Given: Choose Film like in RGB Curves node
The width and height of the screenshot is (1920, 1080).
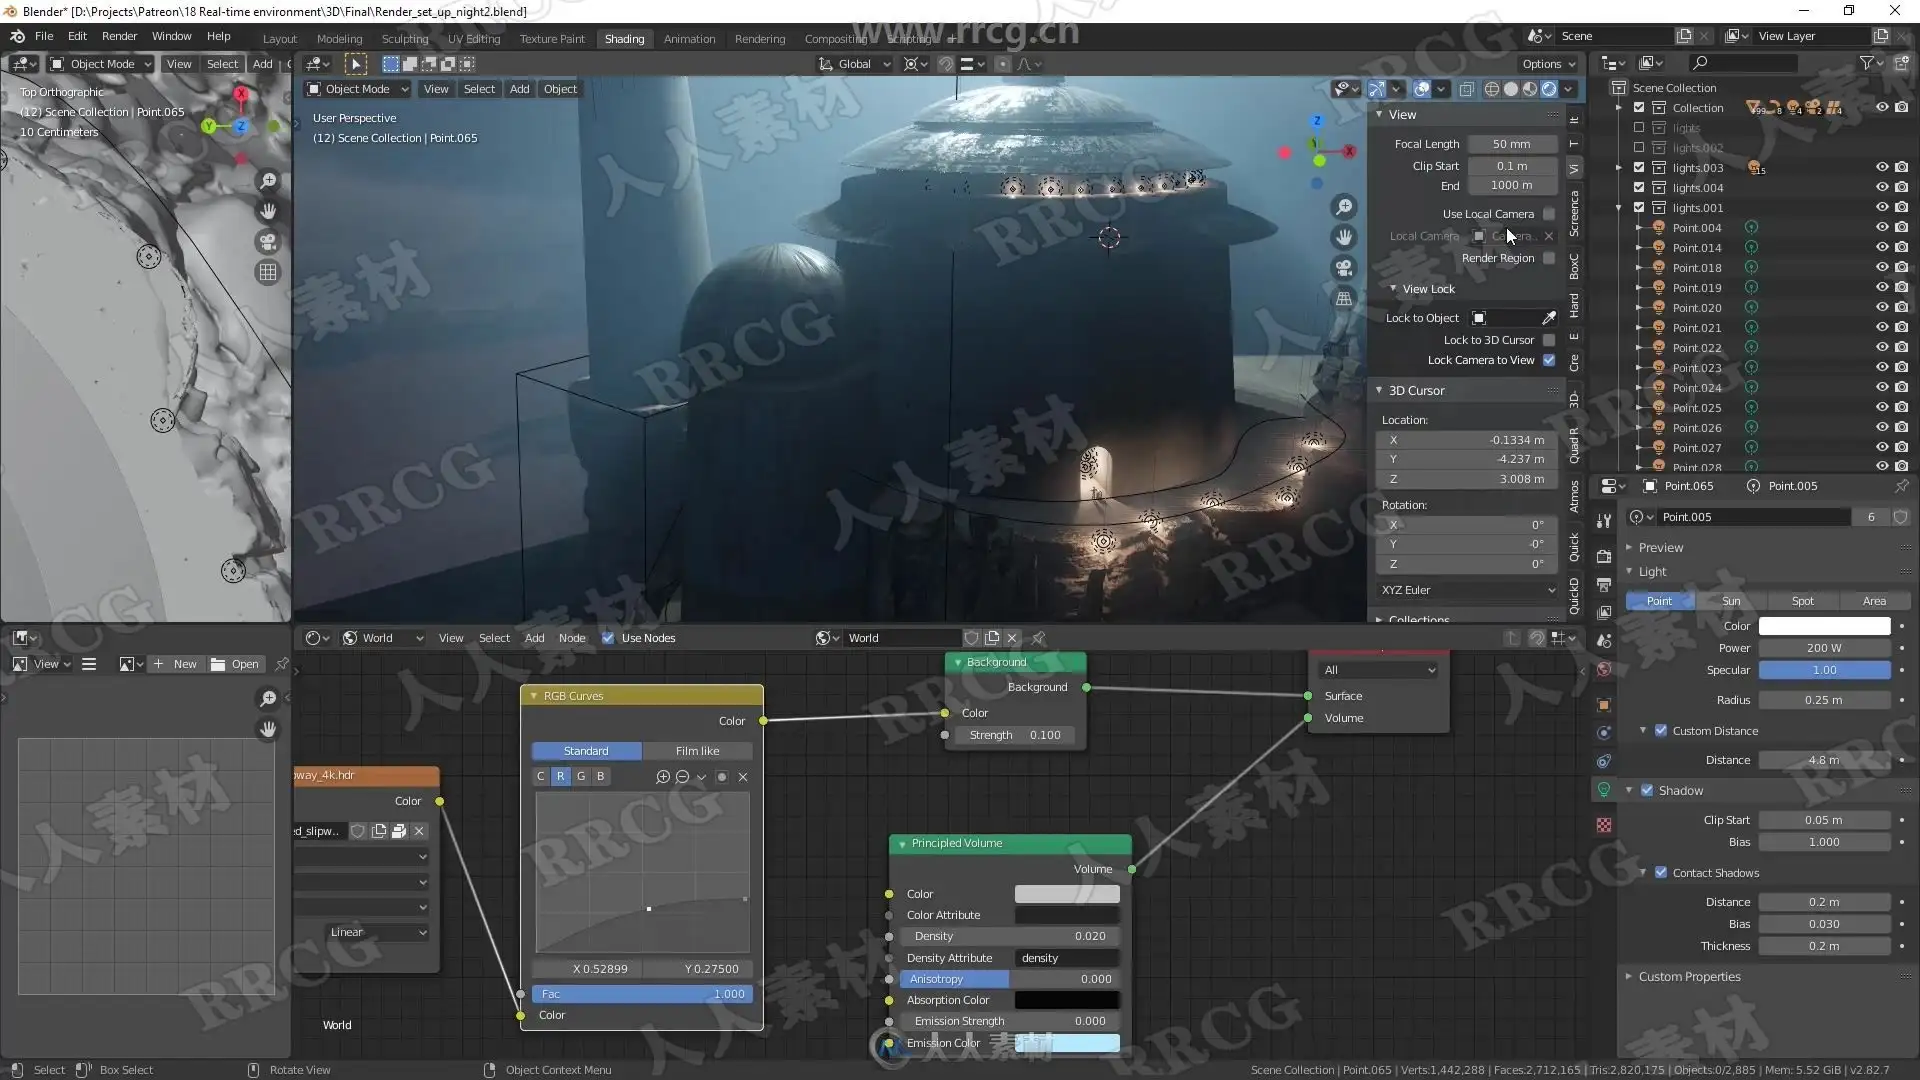Looking at the screenshot, I should [x=697, y=751].
